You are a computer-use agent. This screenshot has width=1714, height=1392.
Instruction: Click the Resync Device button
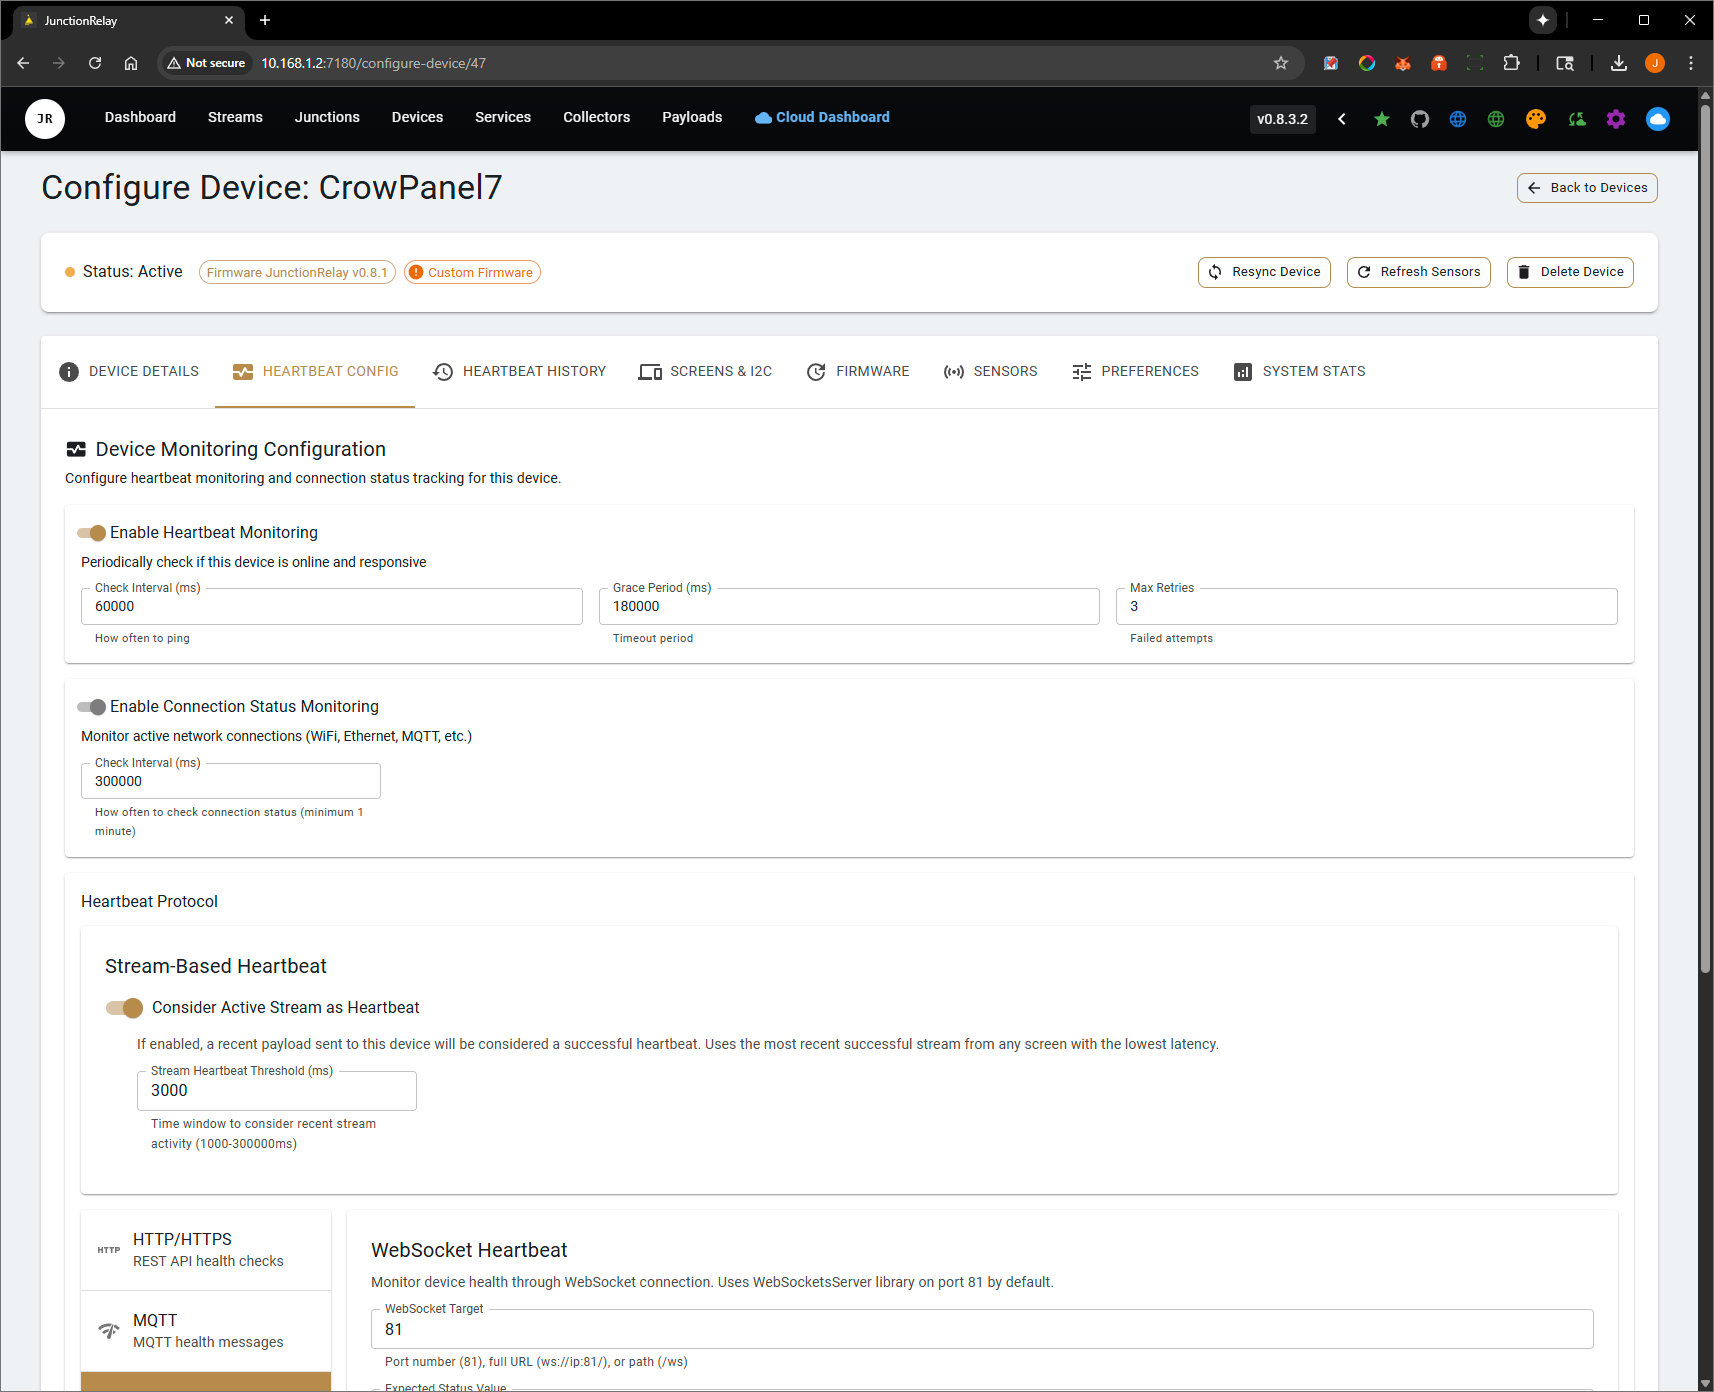pyautogui.click(x=1264, y=272)
